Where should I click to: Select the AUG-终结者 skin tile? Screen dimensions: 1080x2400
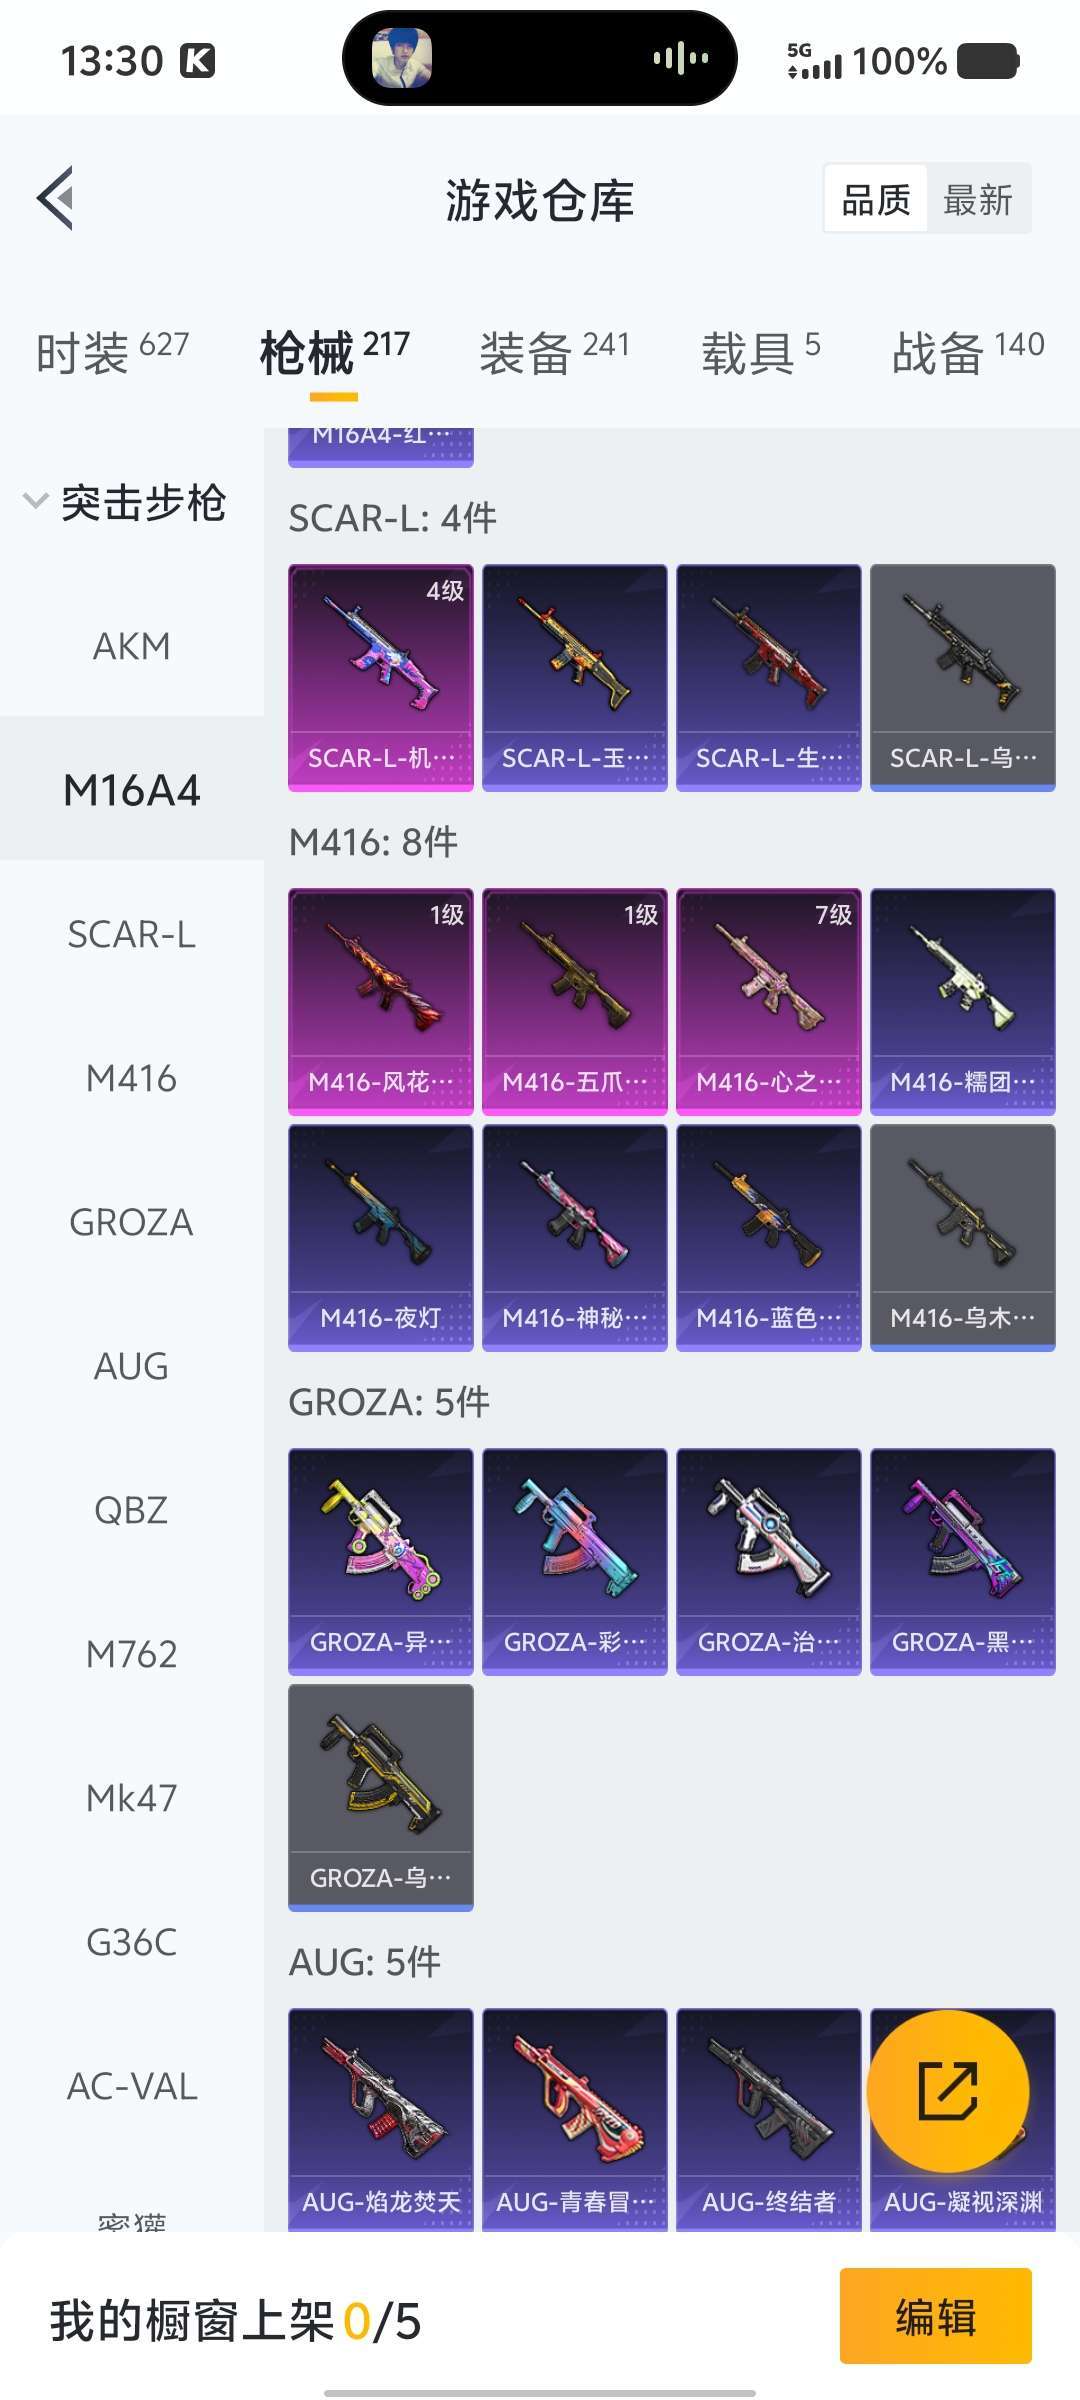click(768, 2118)
